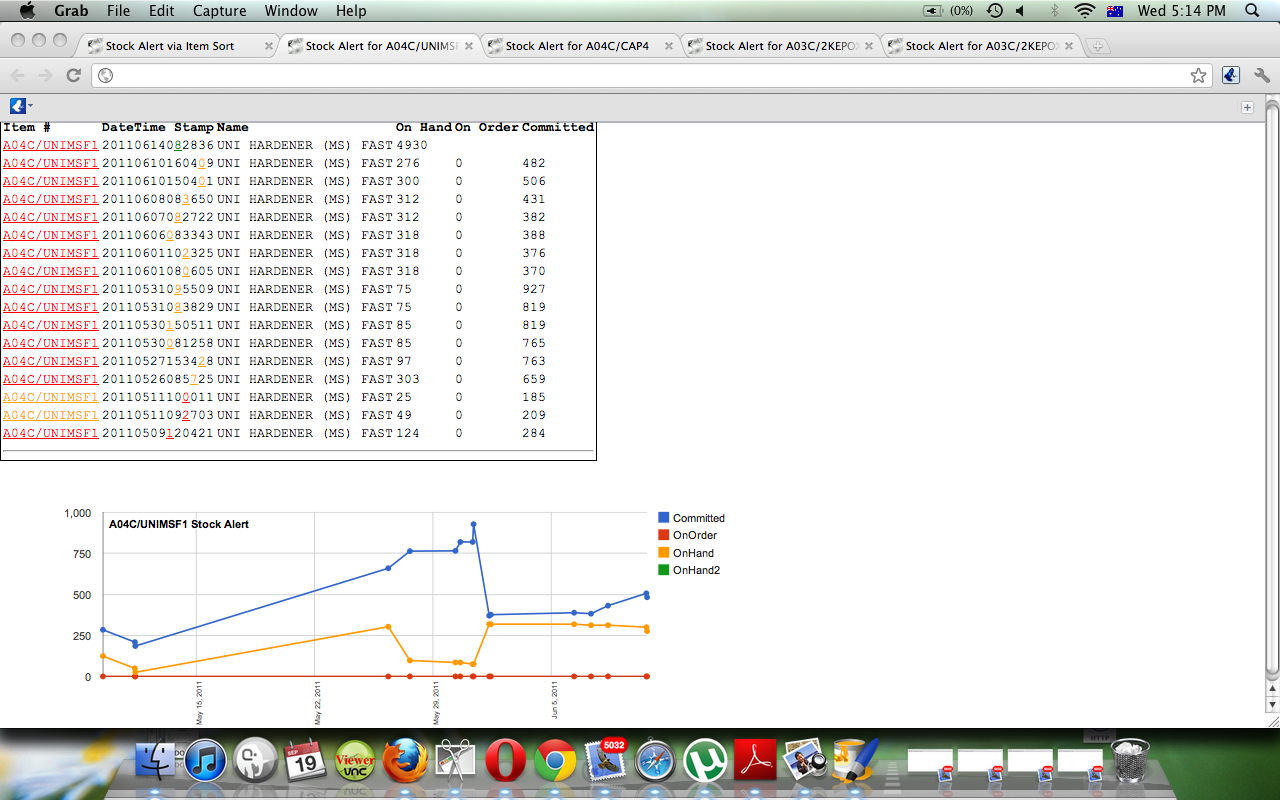Open the Window menu
The height and width of the screenshot is (800, 1280).
coord(291,11)
